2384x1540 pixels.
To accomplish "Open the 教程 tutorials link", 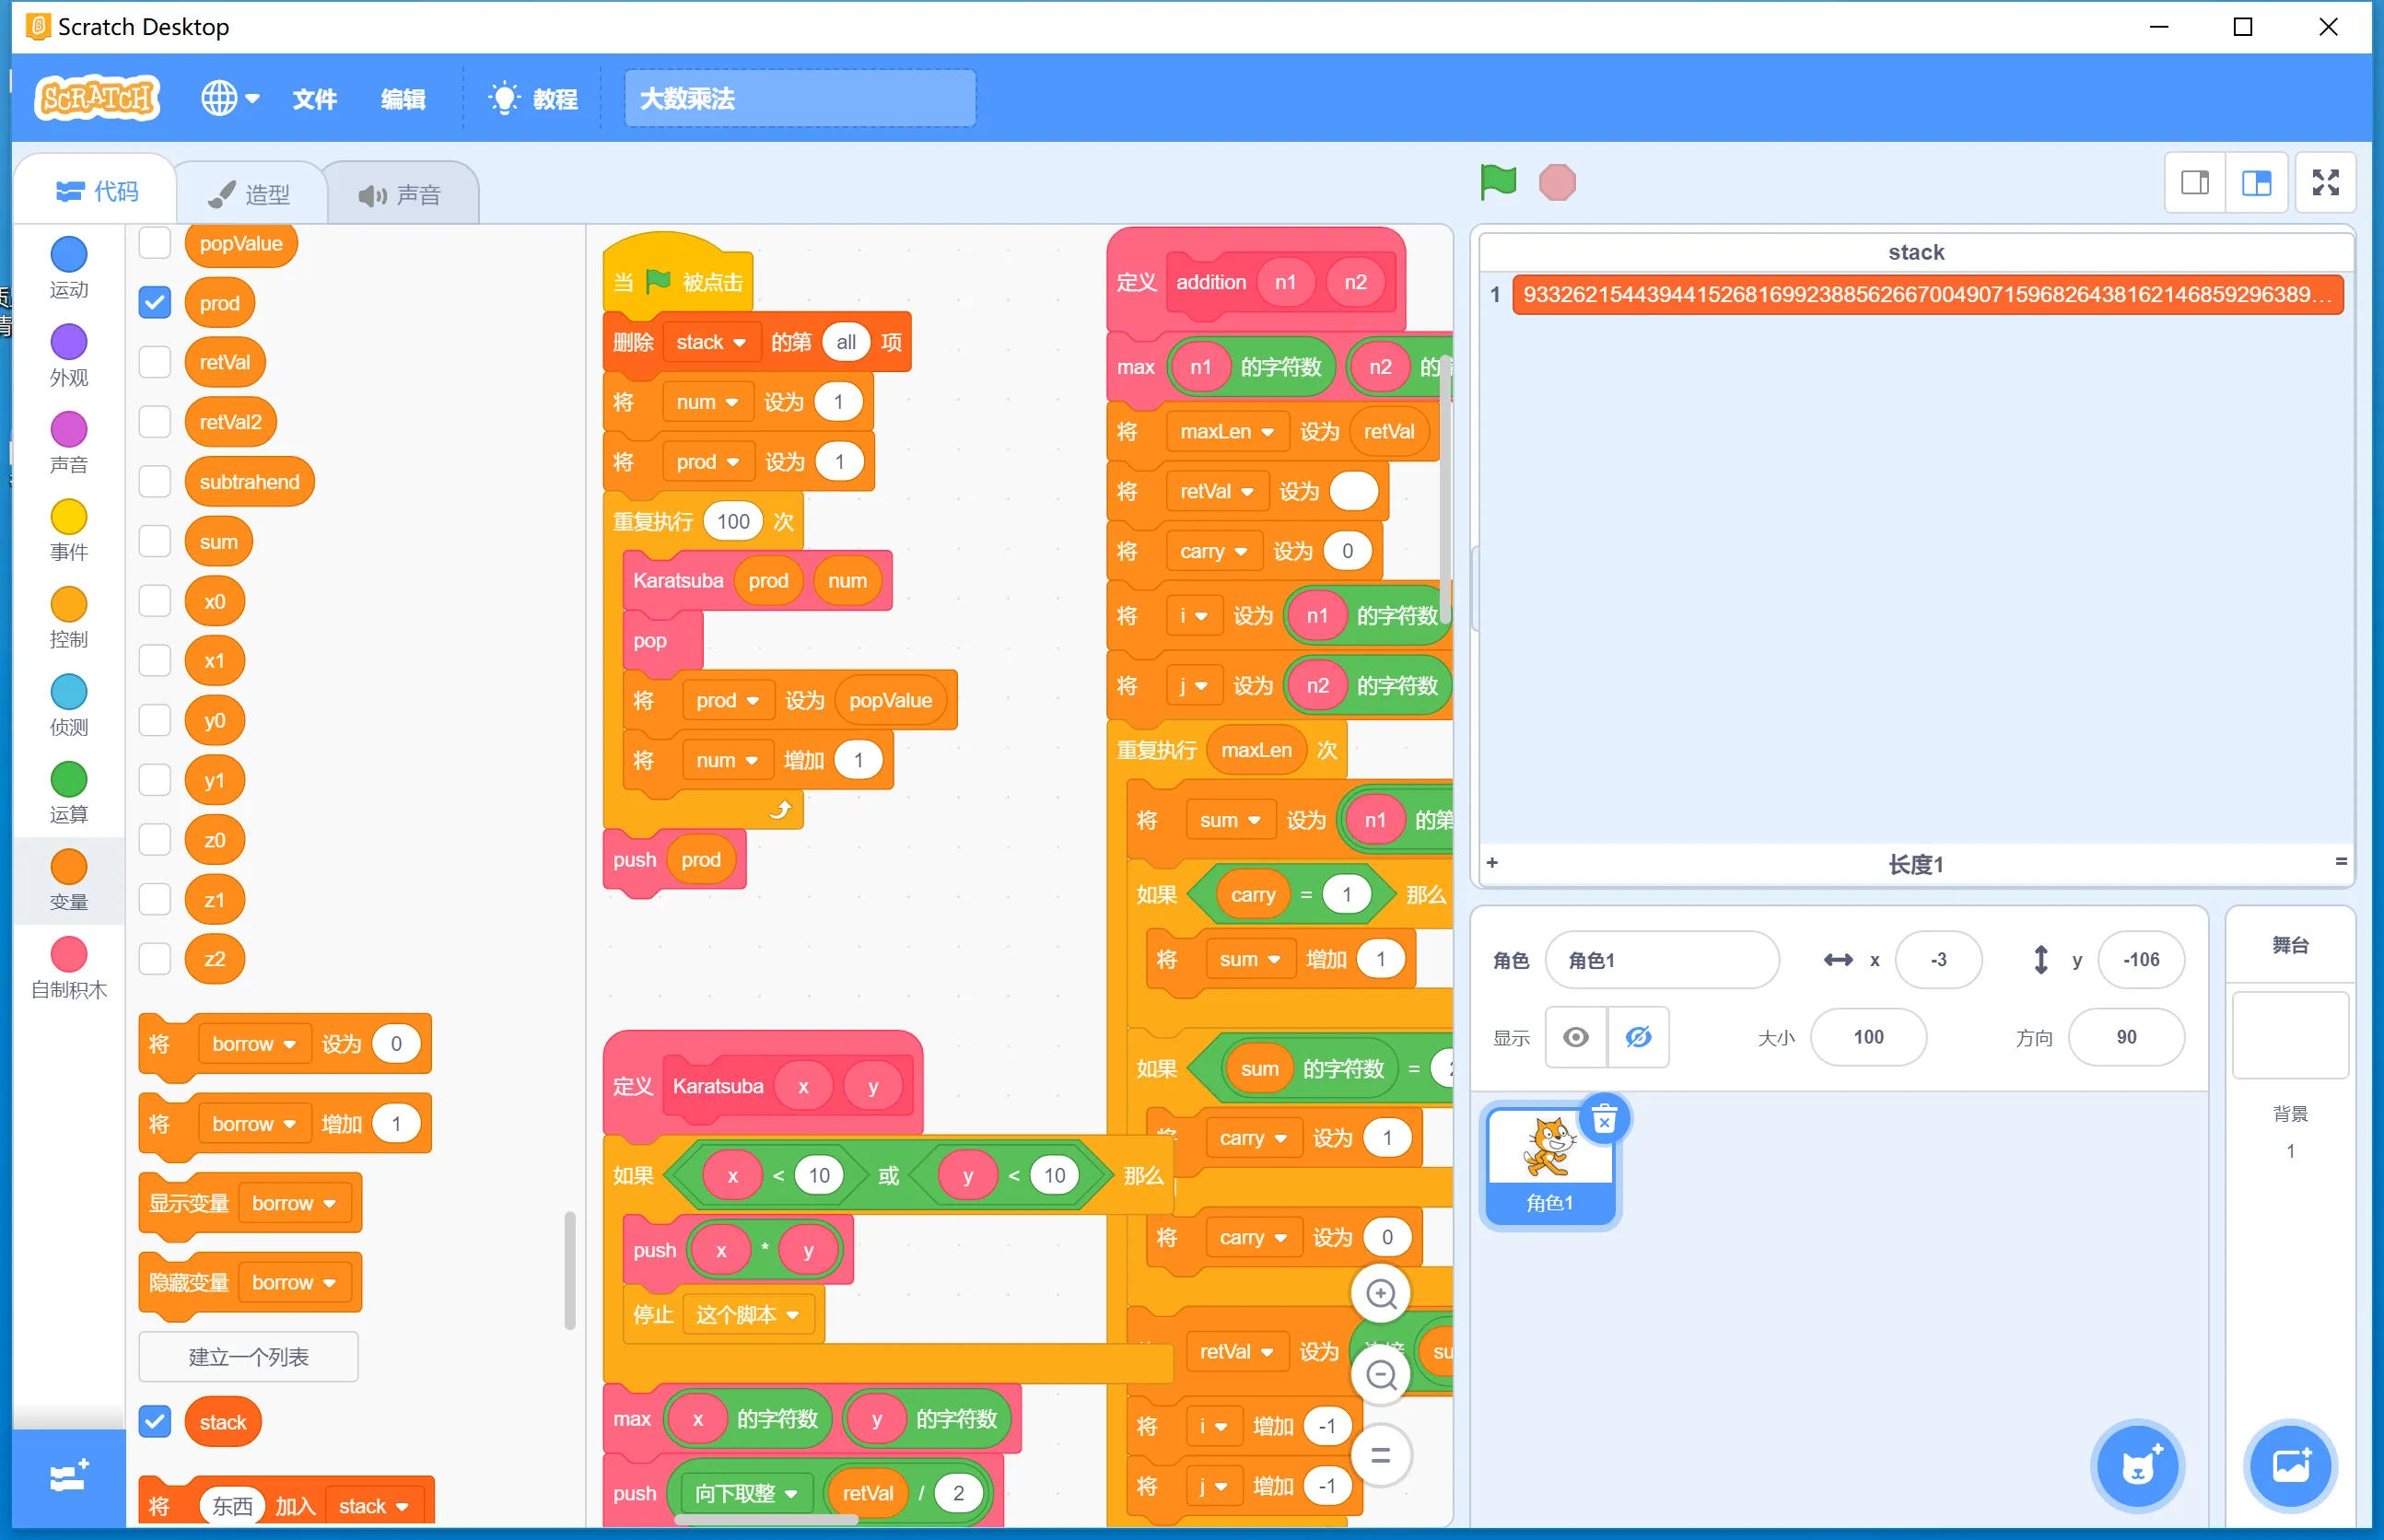I will 533,99.
